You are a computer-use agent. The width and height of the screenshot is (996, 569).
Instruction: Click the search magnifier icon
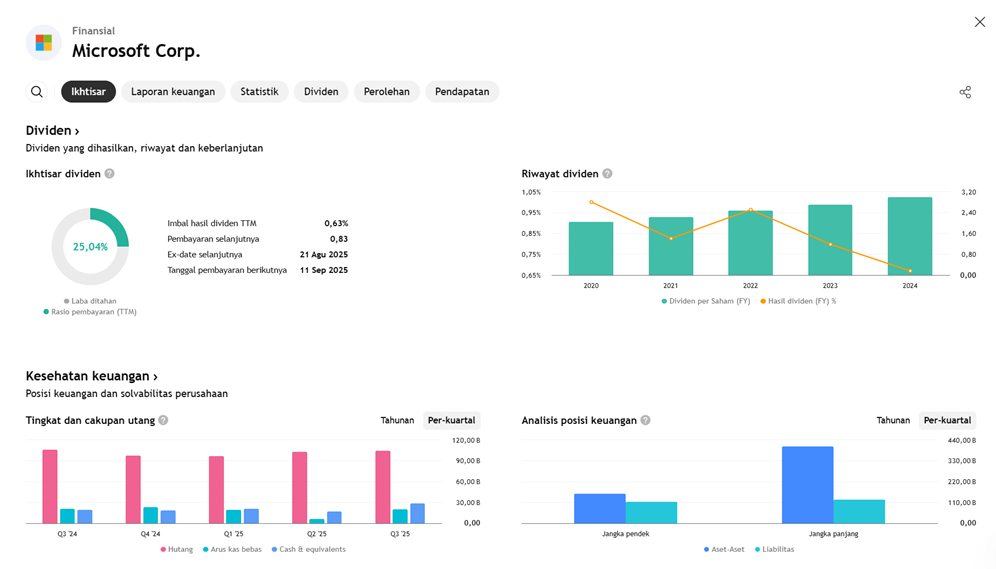pos(37,91)
